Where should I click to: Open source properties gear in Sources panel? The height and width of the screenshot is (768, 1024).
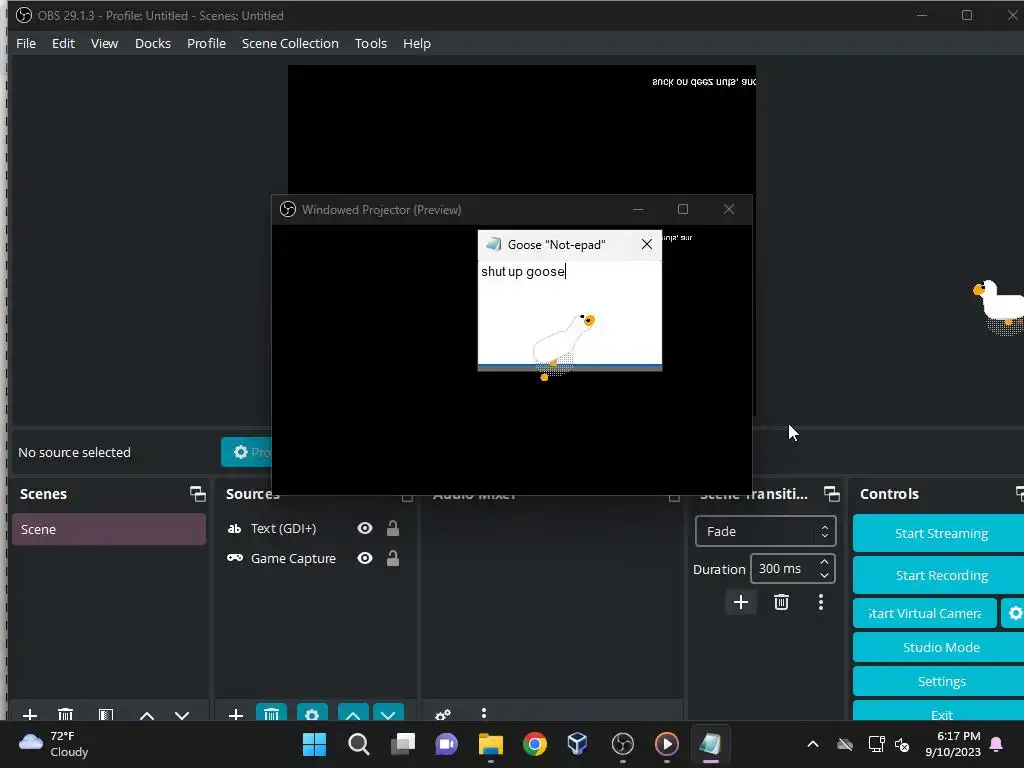[312, 712]
